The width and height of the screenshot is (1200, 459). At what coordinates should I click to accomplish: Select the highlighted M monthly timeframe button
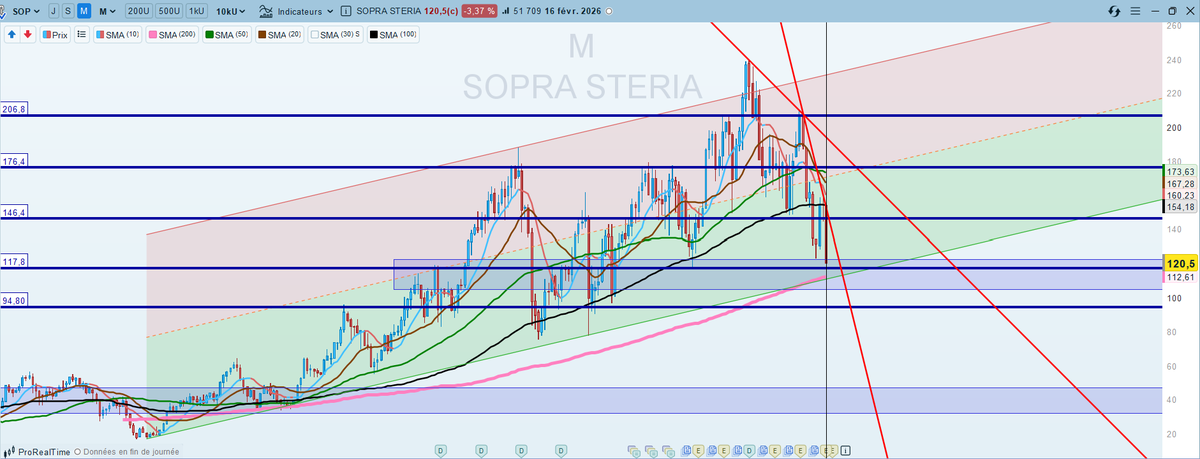coord(84,11)
